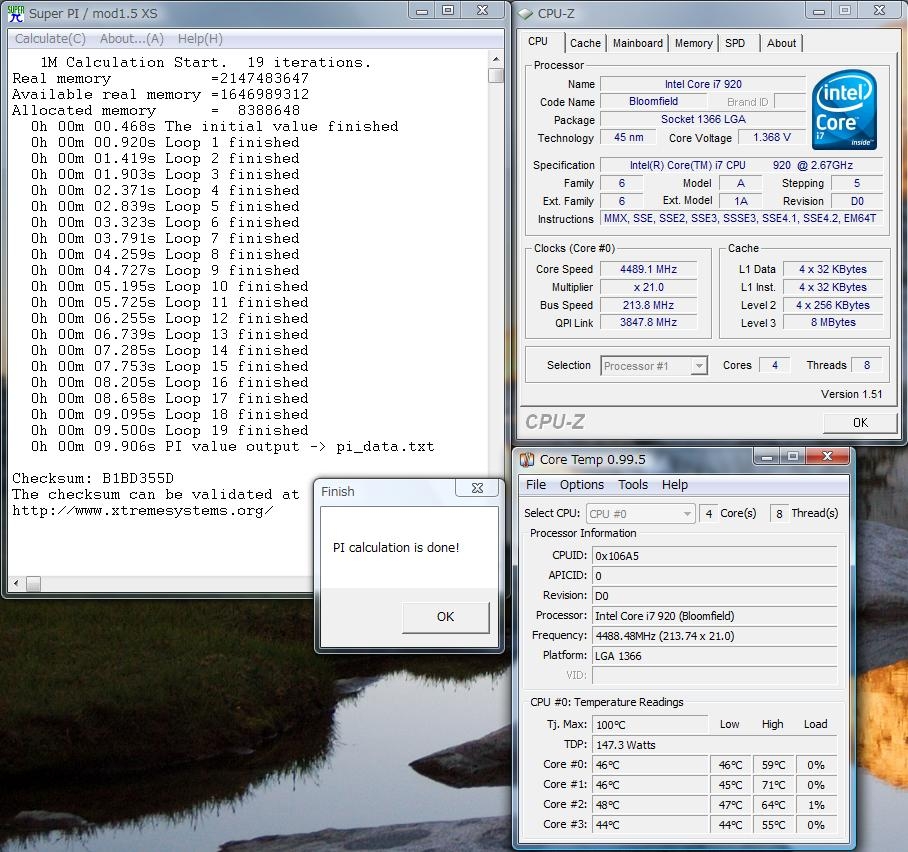This screenshot has height=852, width=908.
Task: Open the About...(A) menu in Super PI
Action: (x=131, y=39)
